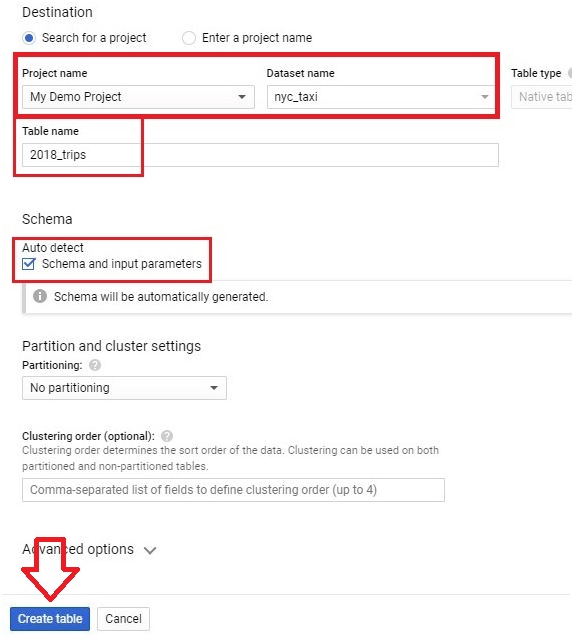Click the Project name dropdown arrow
Viewport: 574px width, 641px height.
click(x=242, y=97)
